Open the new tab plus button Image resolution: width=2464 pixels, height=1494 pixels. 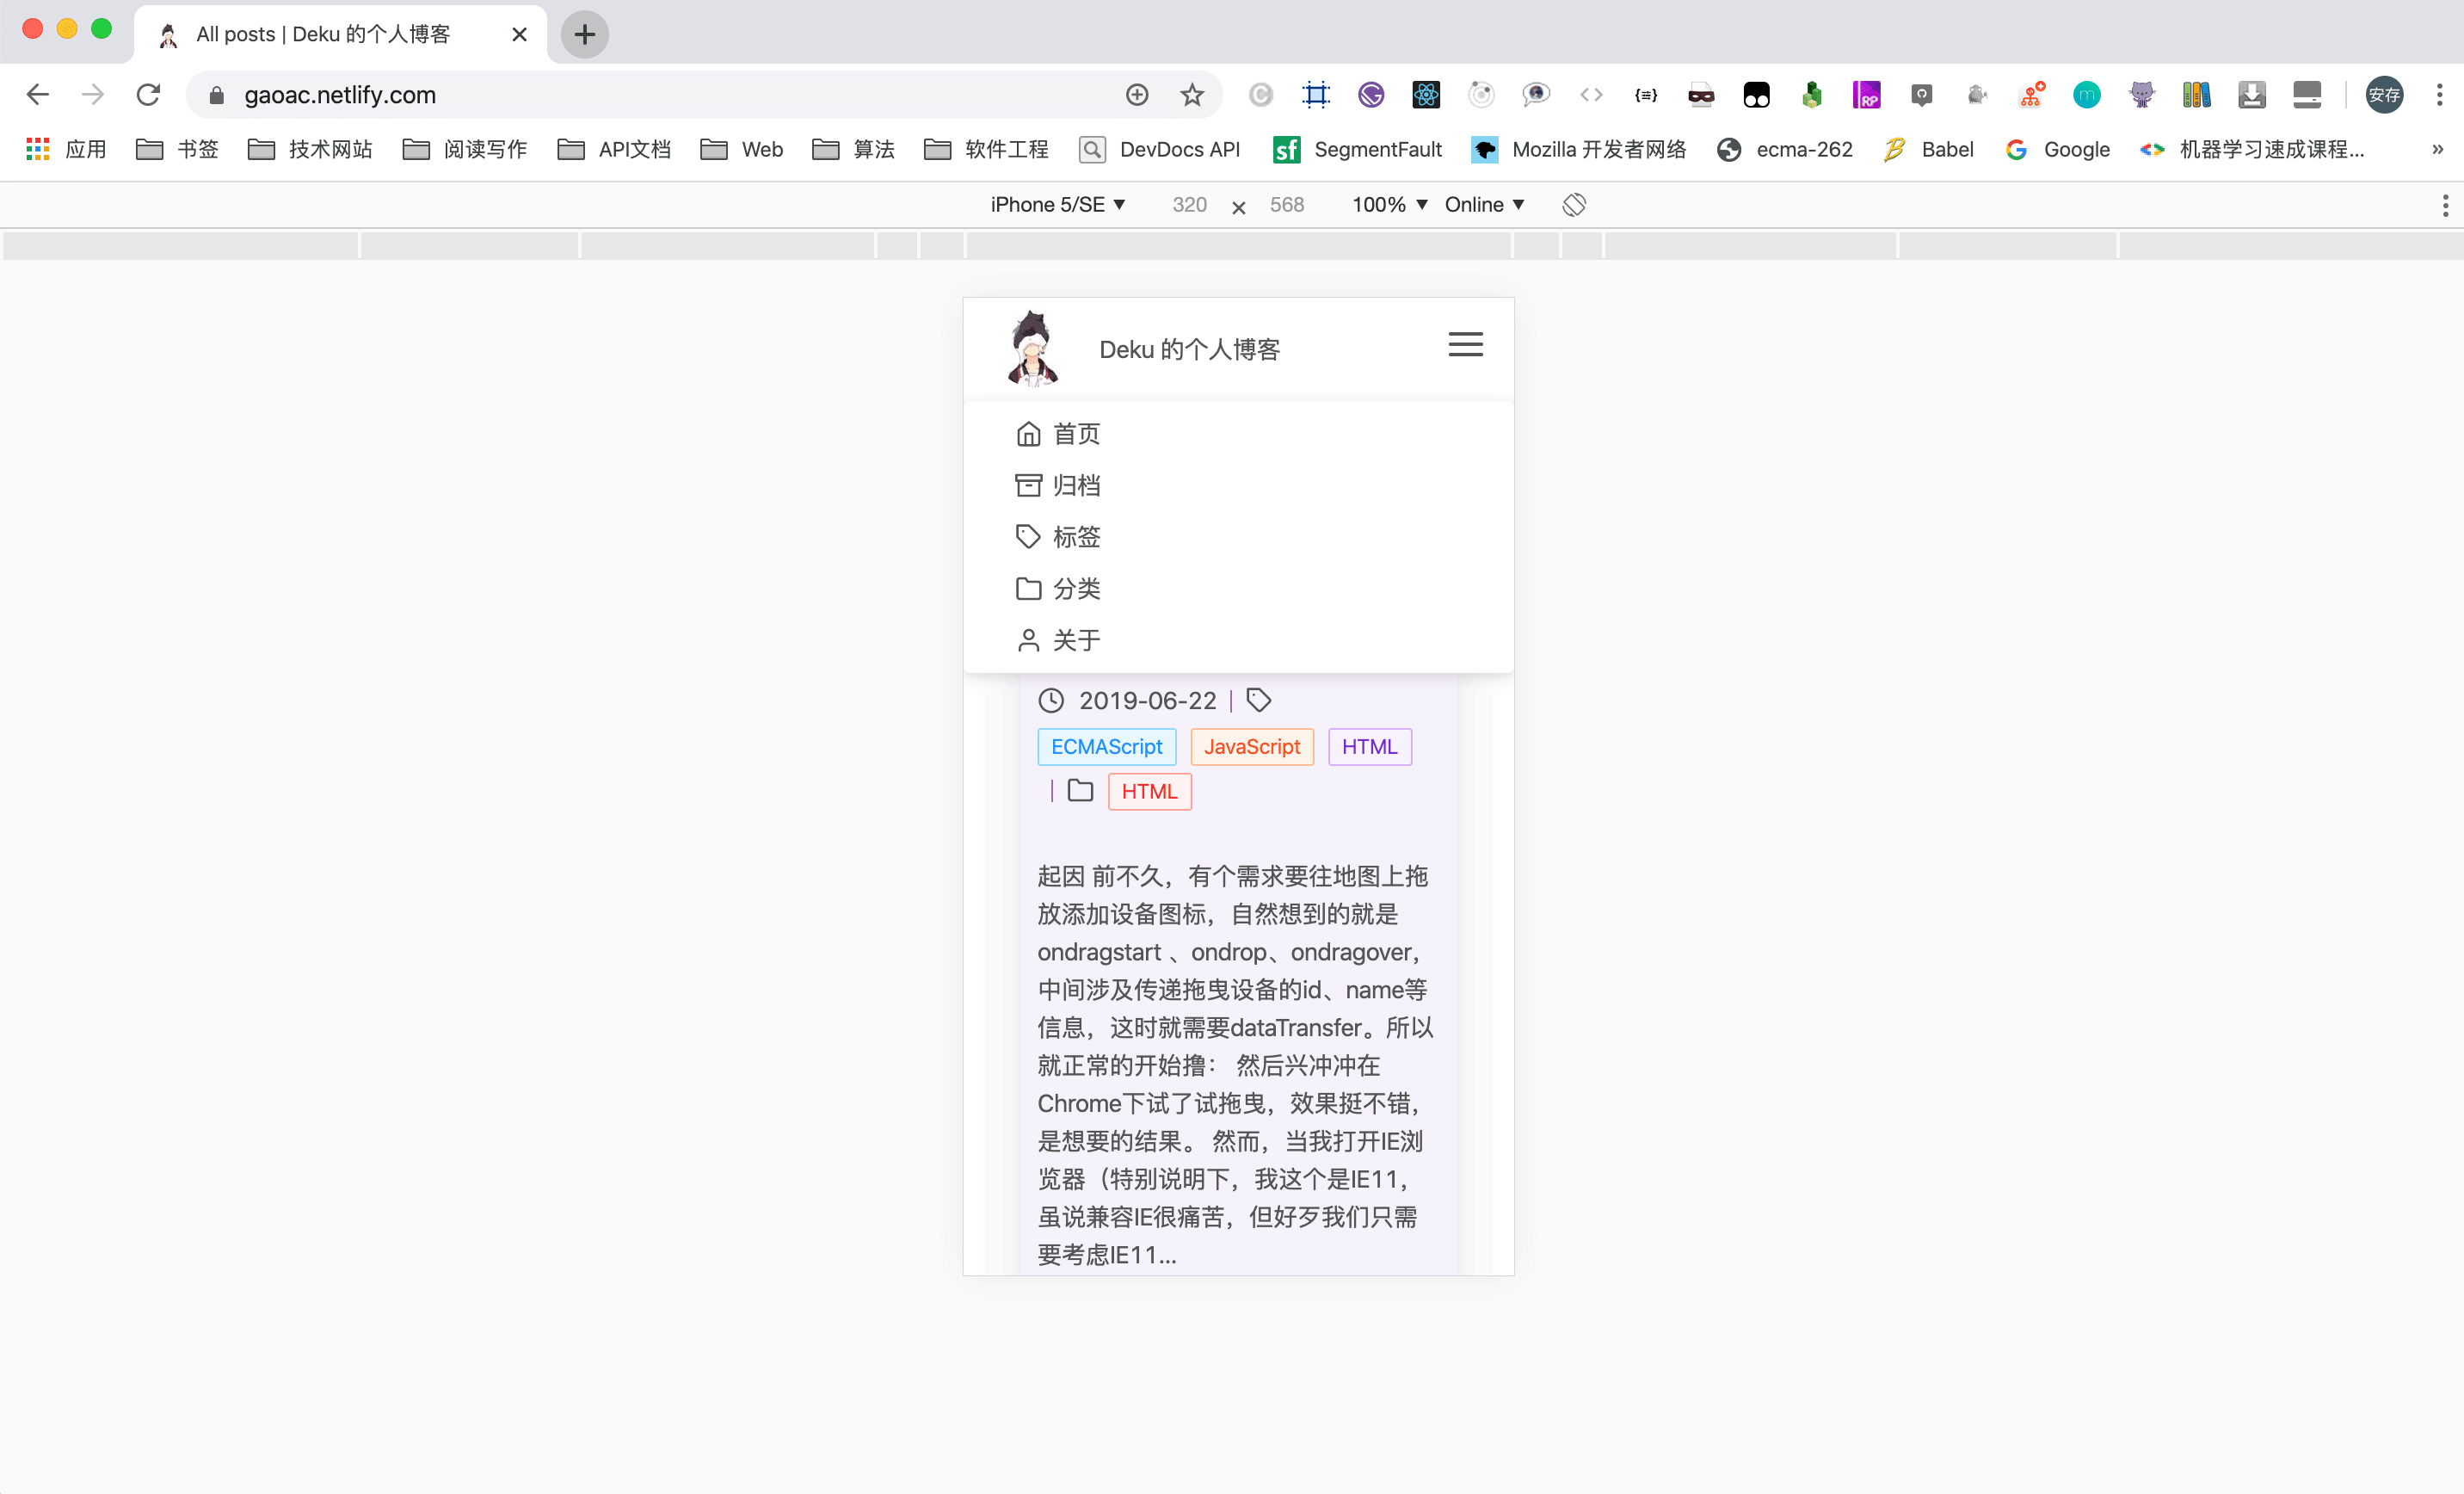click(x=584, y=35)
